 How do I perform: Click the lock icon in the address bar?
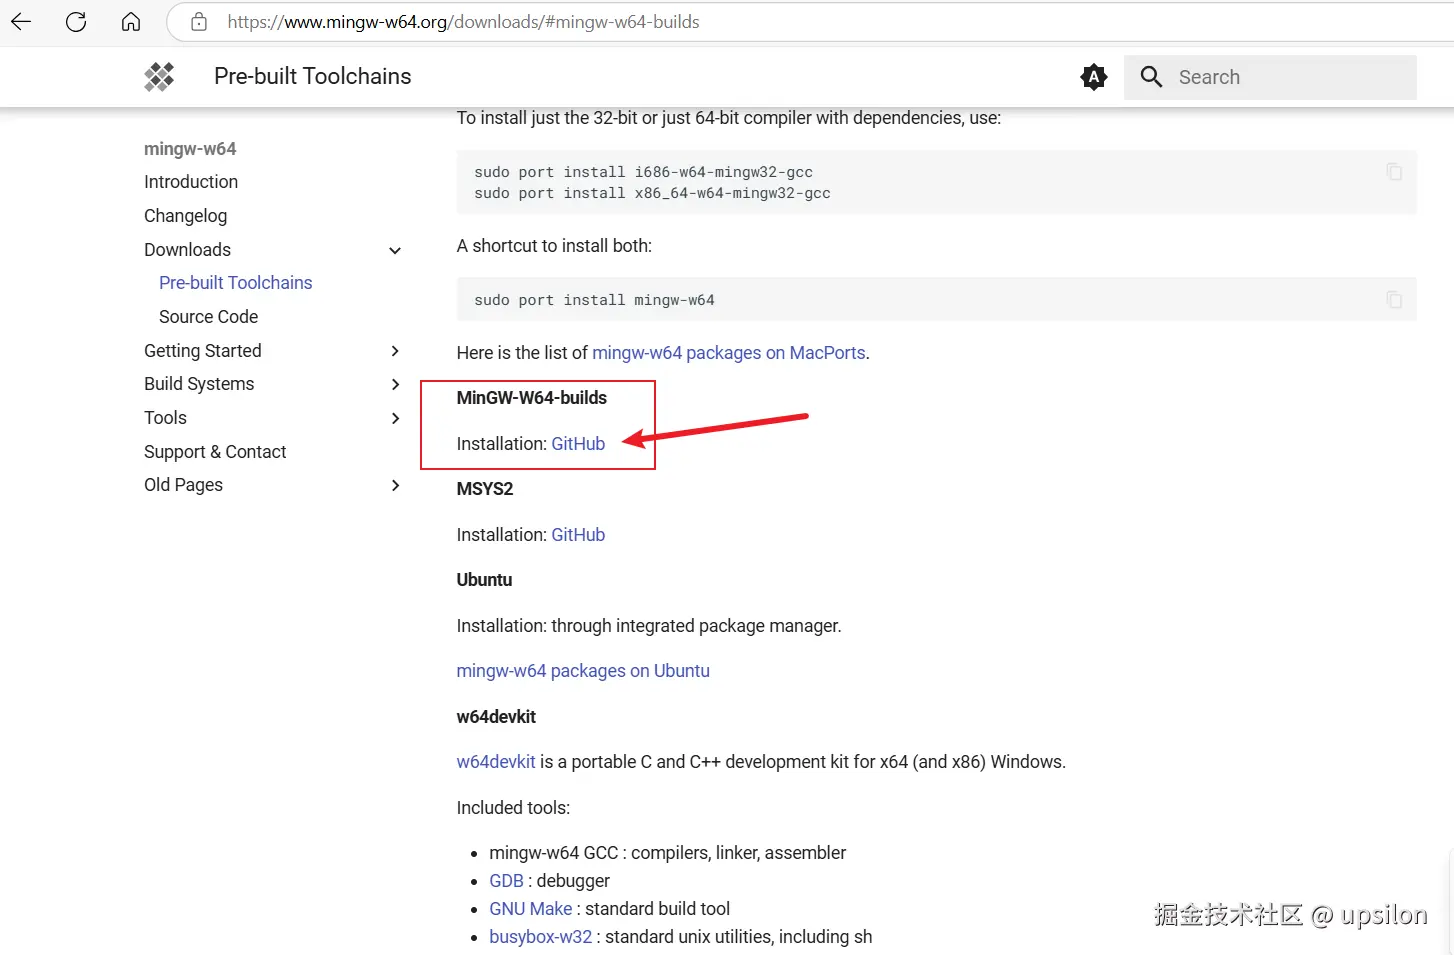(199, 21)
